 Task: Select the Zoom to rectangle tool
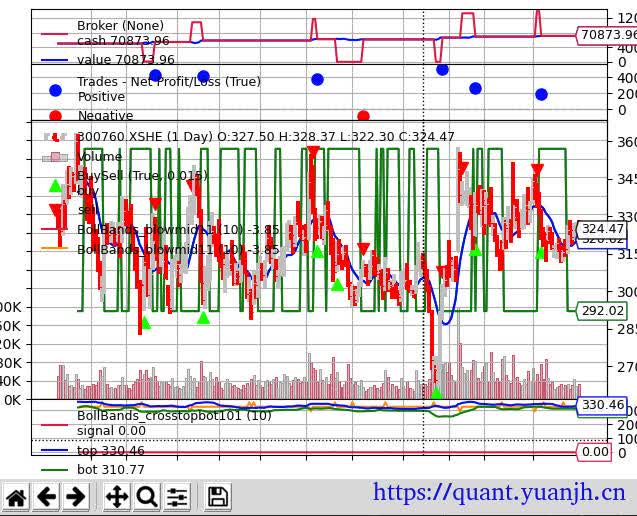pos(147,497)
